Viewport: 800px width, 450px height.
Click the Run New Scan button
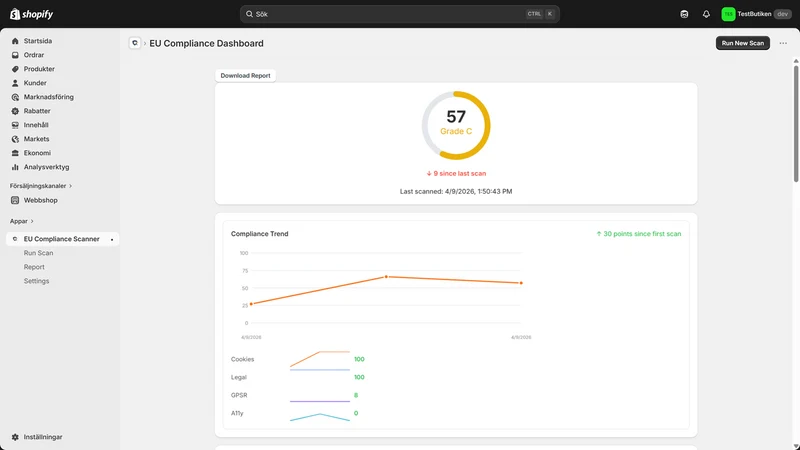tap(742, 43)
